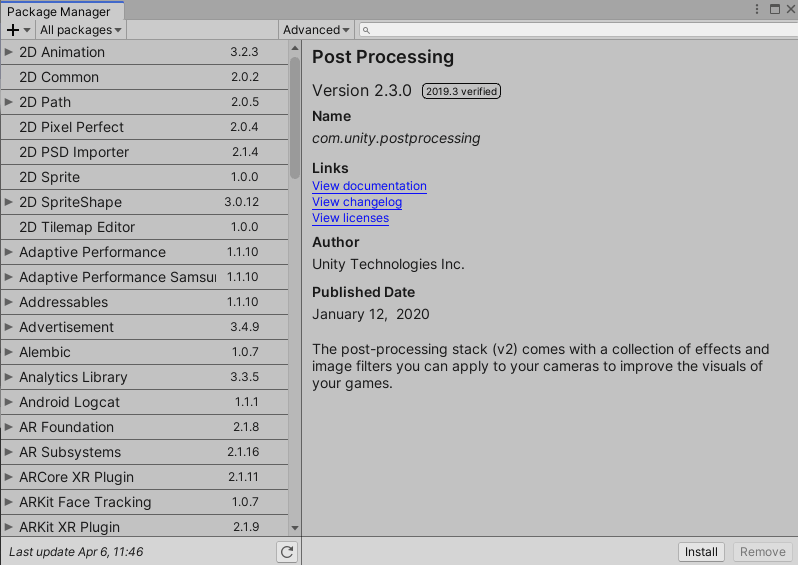The height and width of the screenshot is (565, 798).
Task: Select the 2D Pixel Perfect package
Action: [145, 127]
